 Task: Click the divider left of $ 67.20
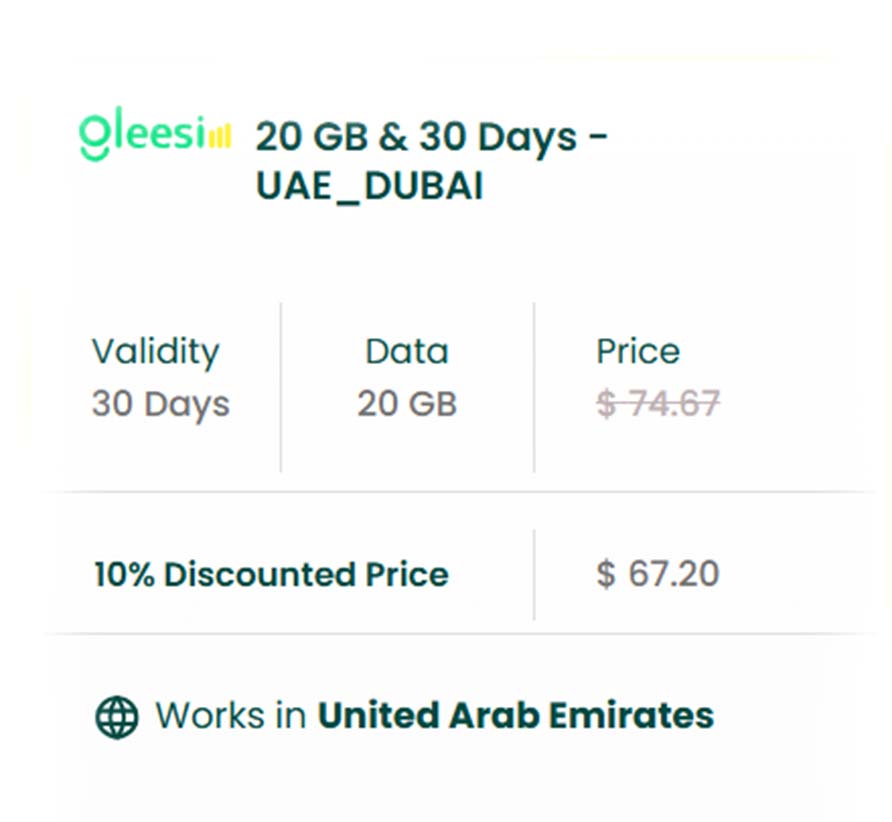pos(534,575)
